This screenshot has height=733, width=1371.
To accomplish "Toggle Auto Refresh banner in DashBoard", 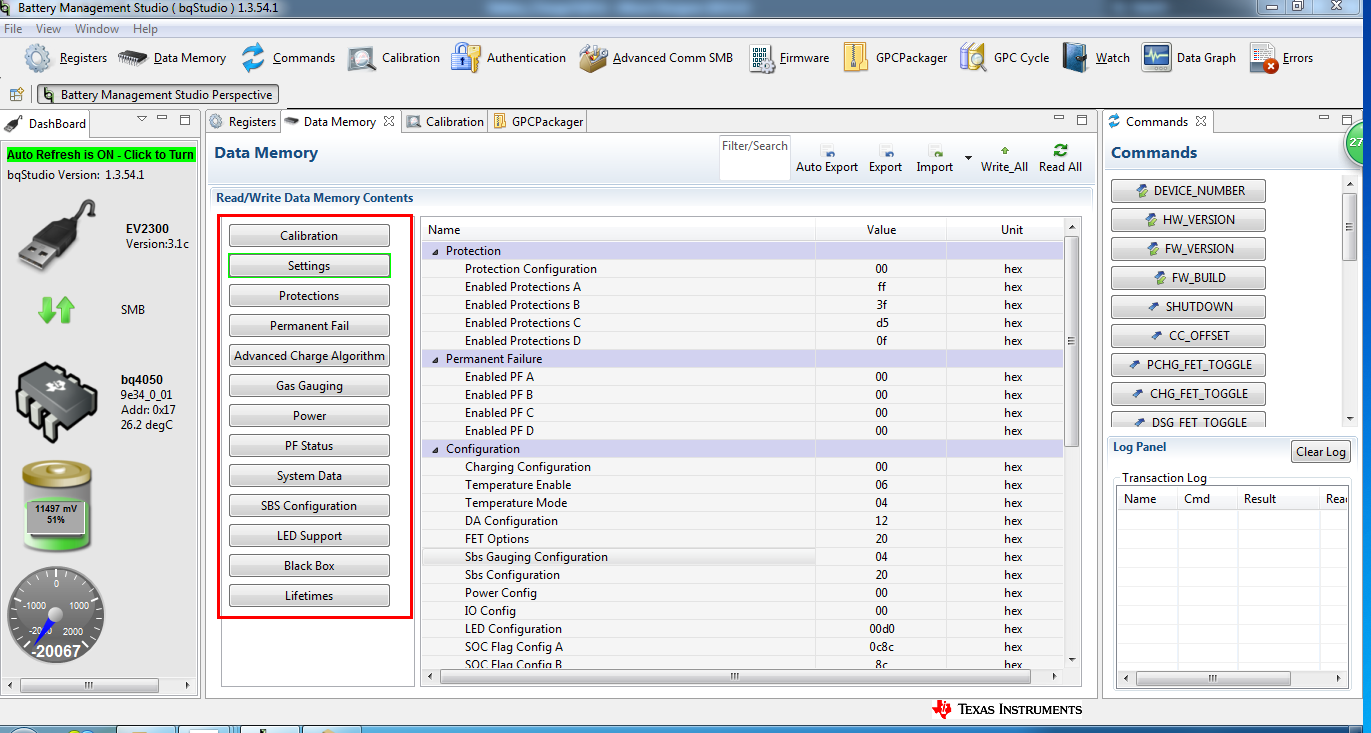I will pos(101,155).
